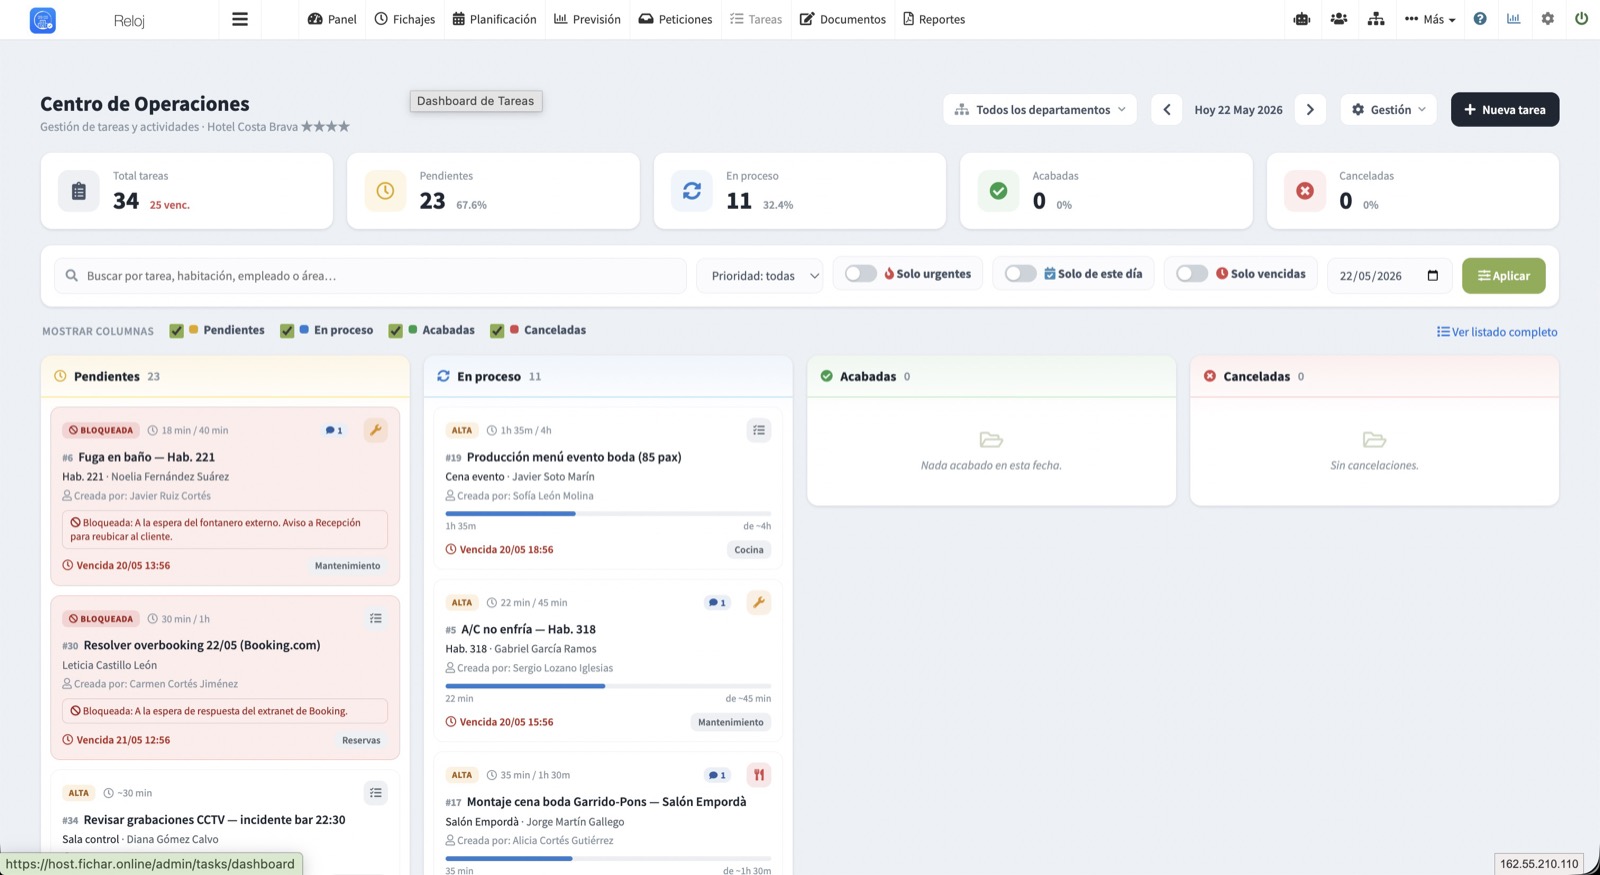Open the organization chart icon
The image size is (1600, 875).
(1376, 19)
